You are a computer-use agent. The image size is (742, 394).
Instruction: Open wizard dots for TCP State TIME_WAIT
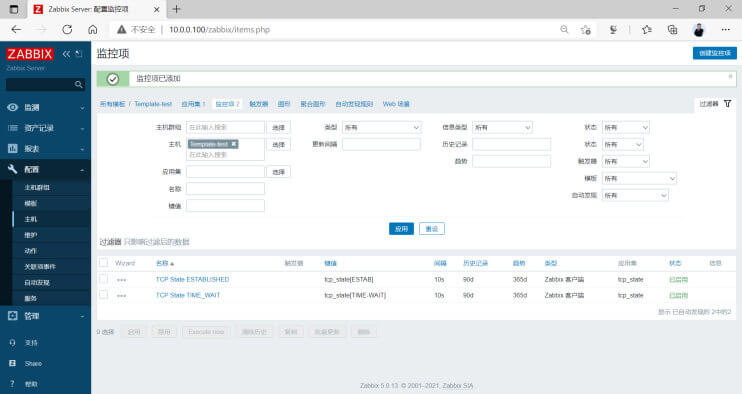tap(122, 296)
